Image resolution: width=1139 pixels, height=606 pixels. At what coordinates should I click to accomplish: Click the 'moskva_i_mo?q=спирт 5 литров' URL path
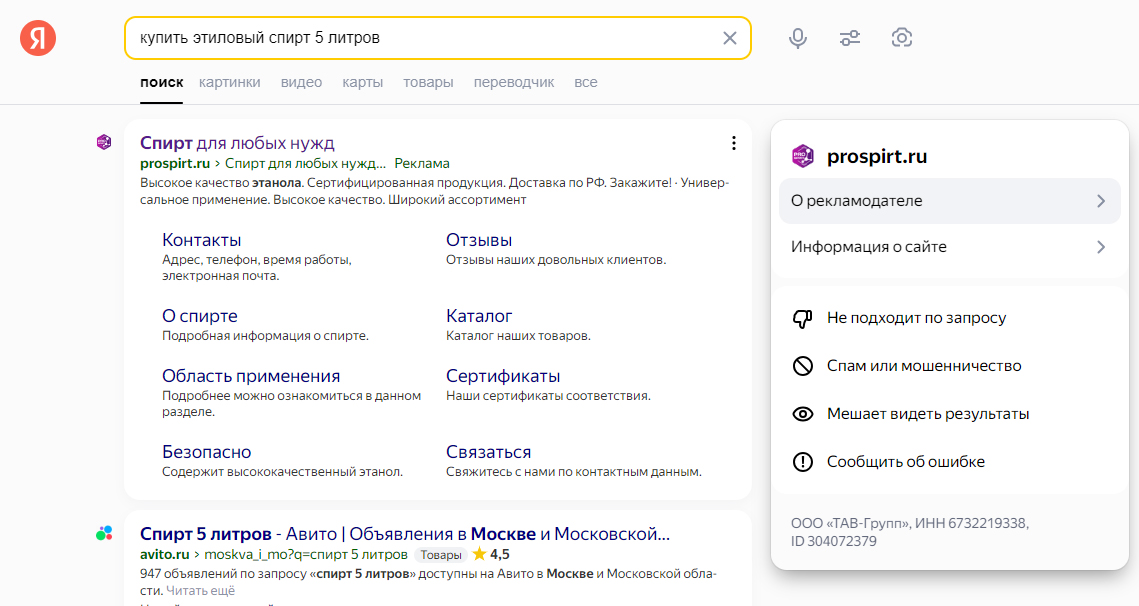click(306, 554)
